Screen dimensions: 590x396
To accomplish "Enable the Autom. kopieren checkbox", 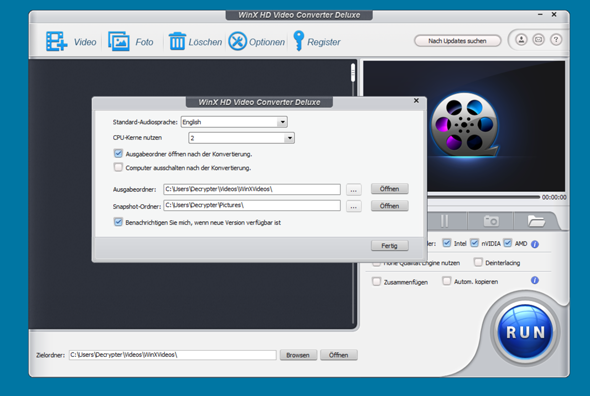I will click(x=447, y=281).
